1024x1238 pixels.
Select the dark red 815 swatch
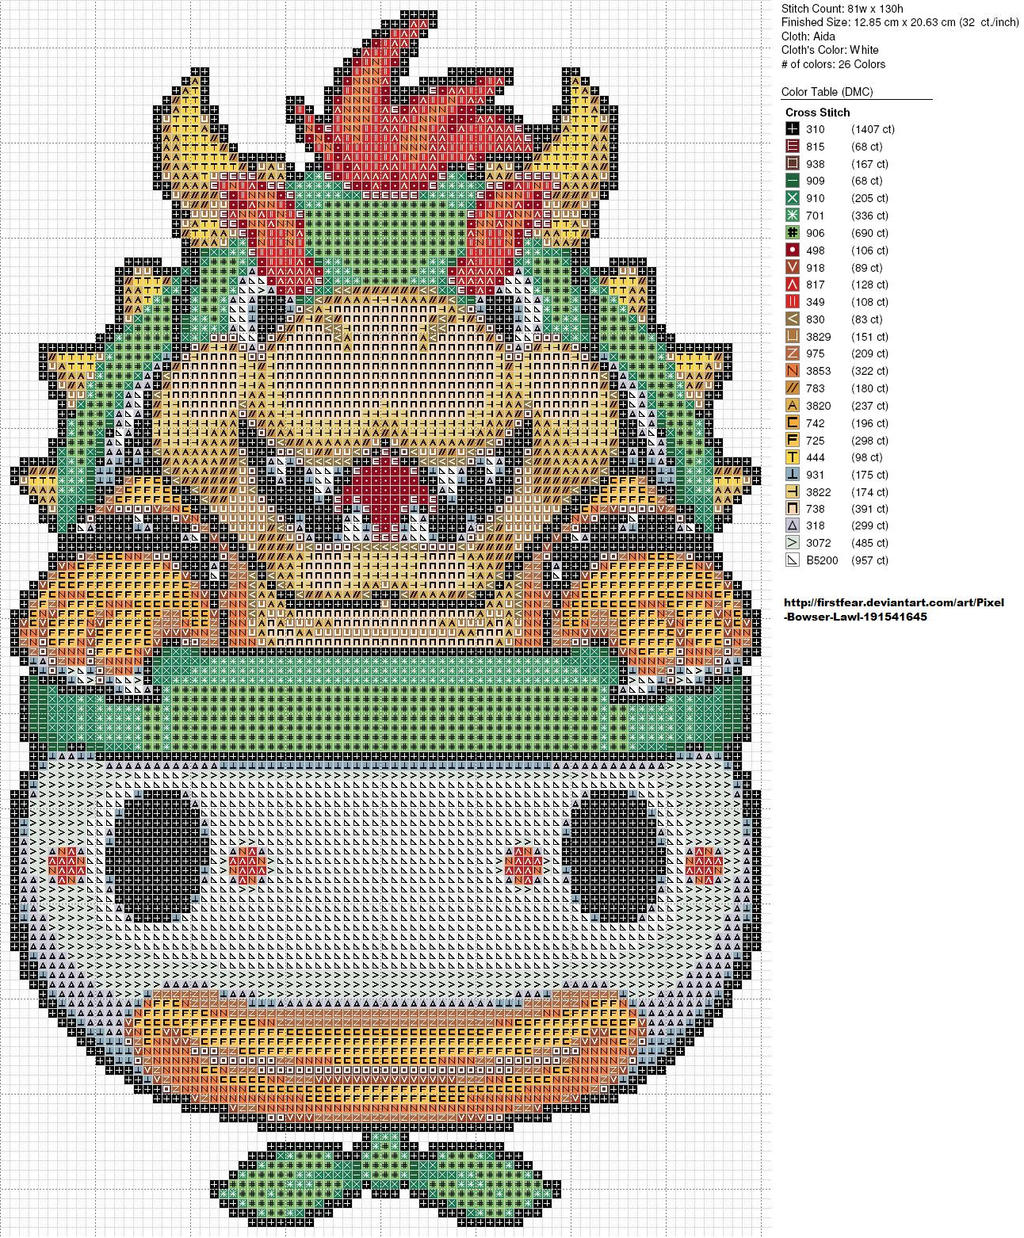tap(792, 146)
